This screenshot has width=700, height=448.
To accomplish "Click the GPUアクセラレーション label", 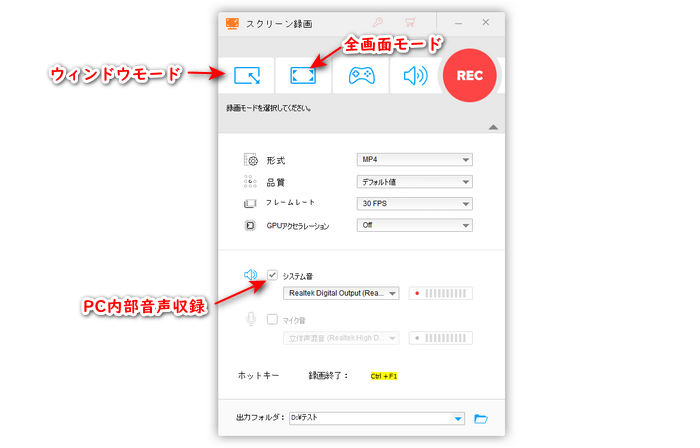I will coord(298,226).
